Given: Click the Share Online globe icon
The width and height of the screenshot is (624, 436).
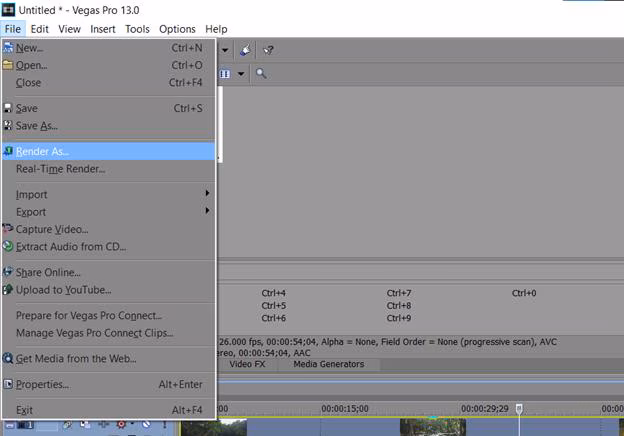Looking at the screenshot, I should (x=8, y=272).
